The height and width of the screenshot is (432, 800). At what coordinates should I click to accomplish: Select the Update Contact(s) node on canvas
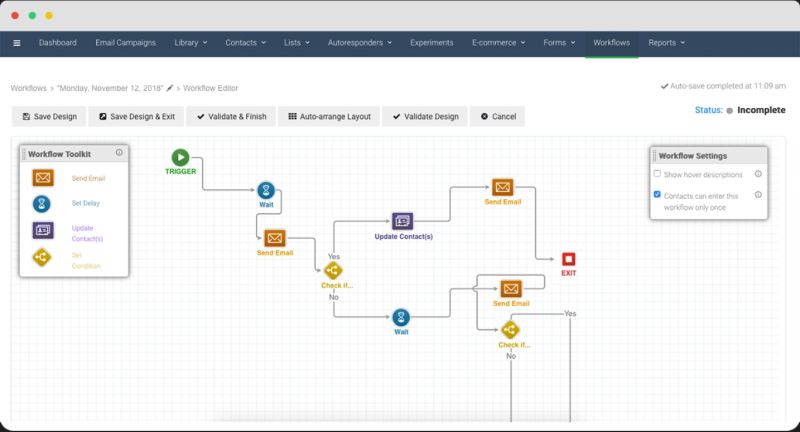pos(403,221)
